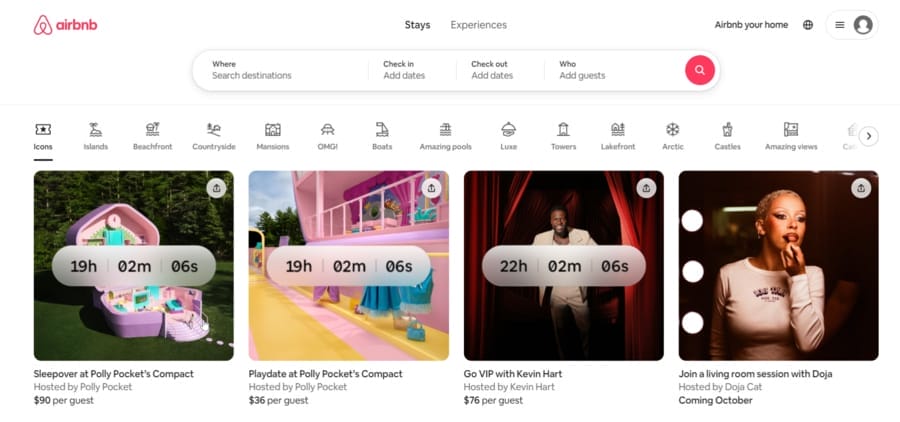This screenshot has width=900, height=422.
Task: Share the Sleepover at Polly Pocket's listing
Action: (216, 188)
